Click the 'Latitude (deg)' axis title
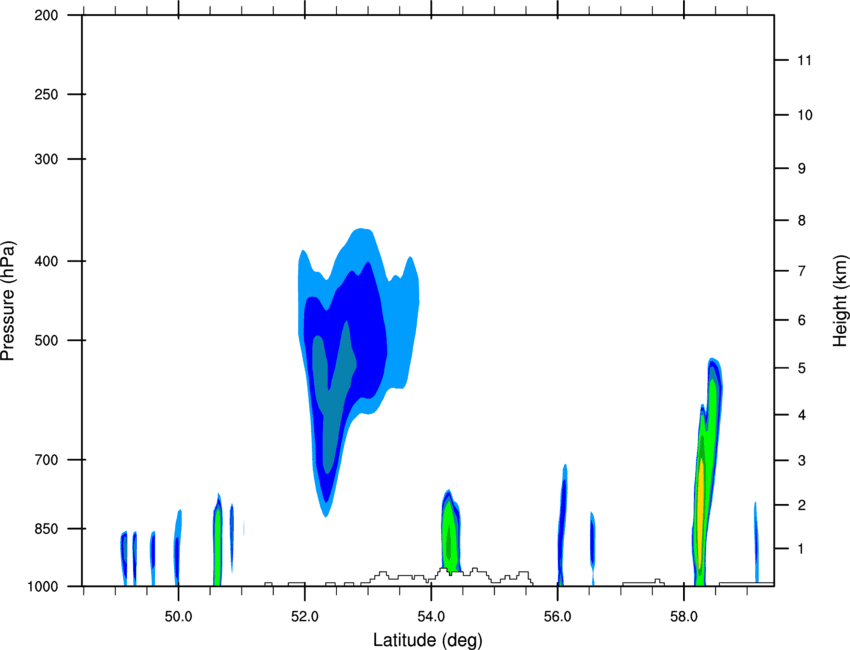The width and height of the screenshot is (850, 650). click(x=427, y=640)
